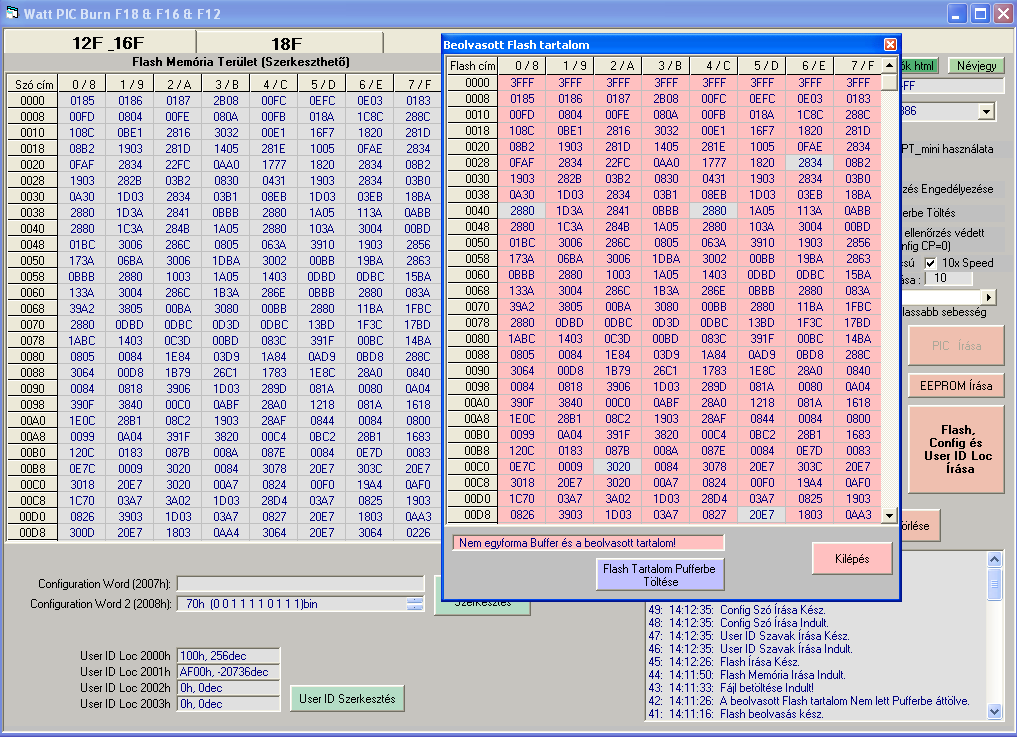Select highlighted cell 3020 in dialog row 00C0
The height and width of the screenshot is (737, 1017).
pos(618,466)
